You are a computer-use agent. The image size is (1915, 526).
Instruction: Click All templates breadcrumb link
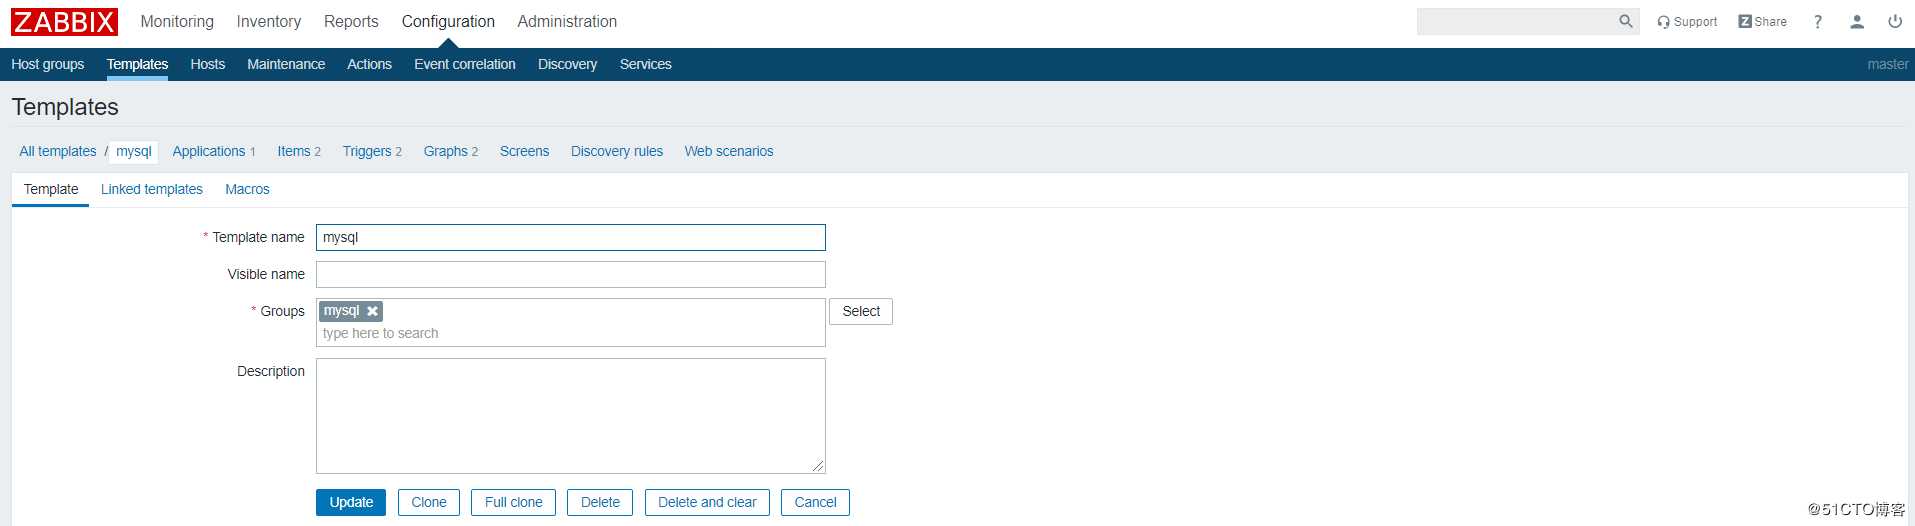coord(58,151)
